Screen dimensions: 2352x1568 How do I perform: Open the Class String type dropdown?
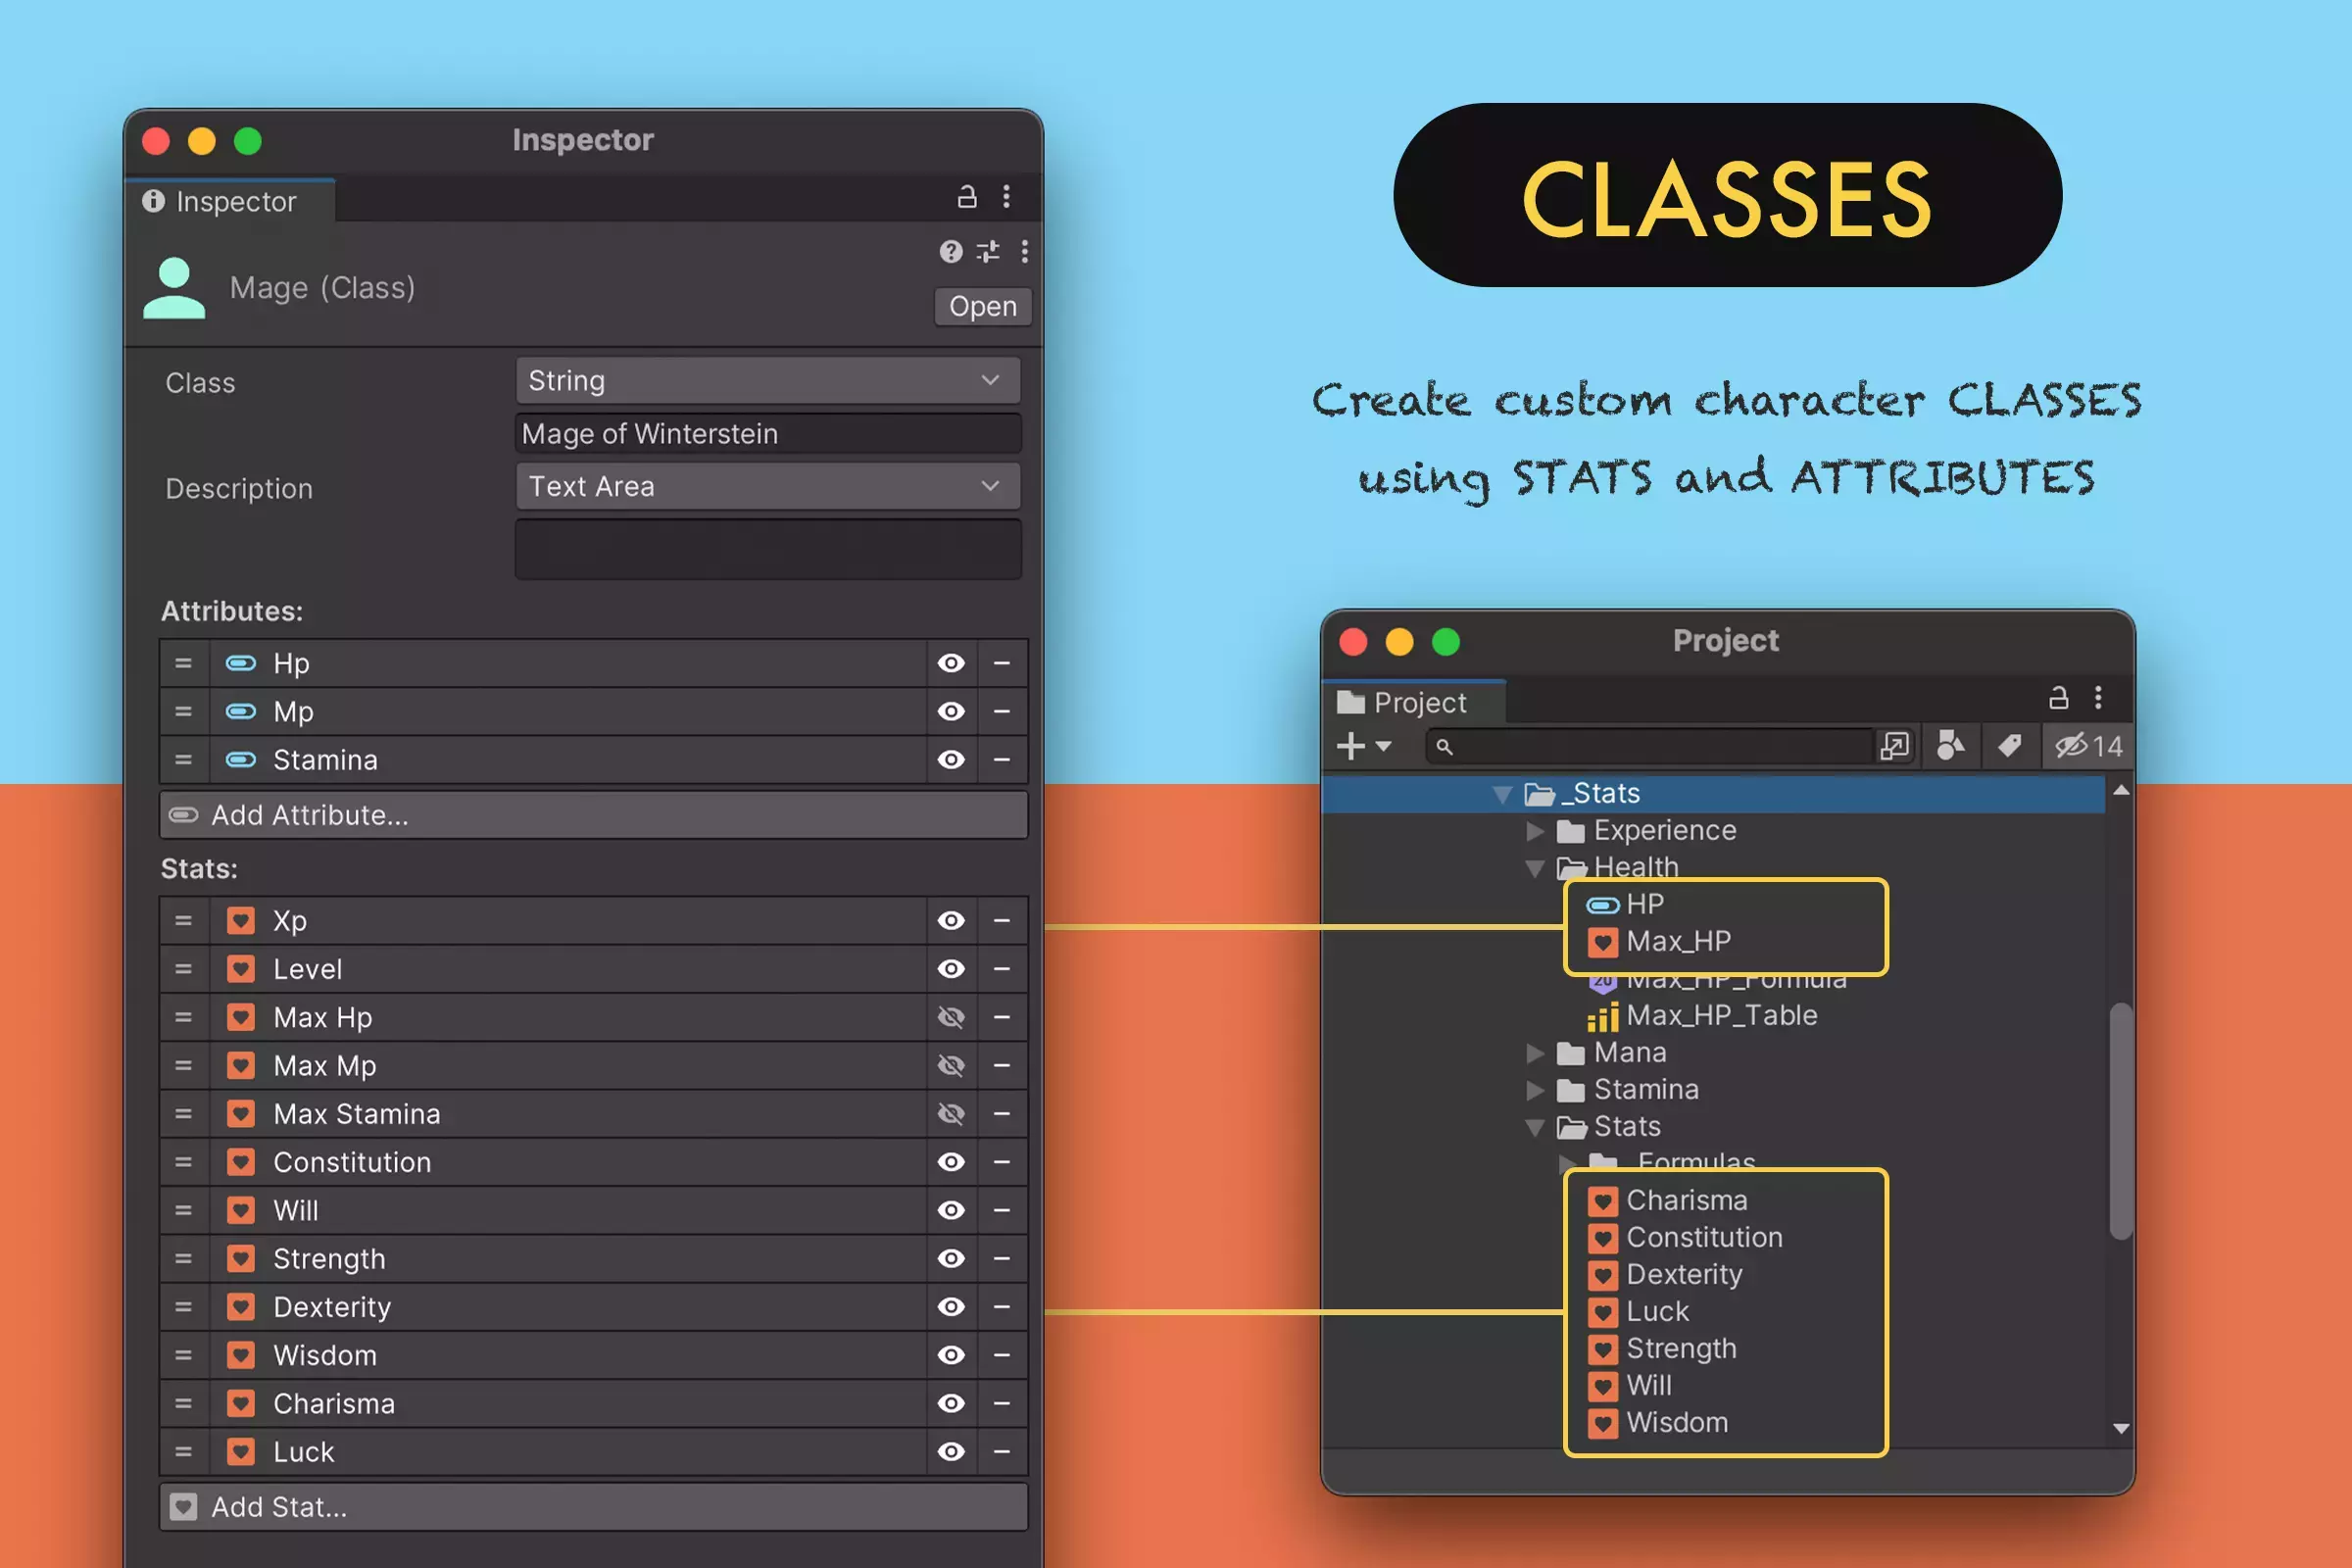pyautogui.click(x=767, y=381)
